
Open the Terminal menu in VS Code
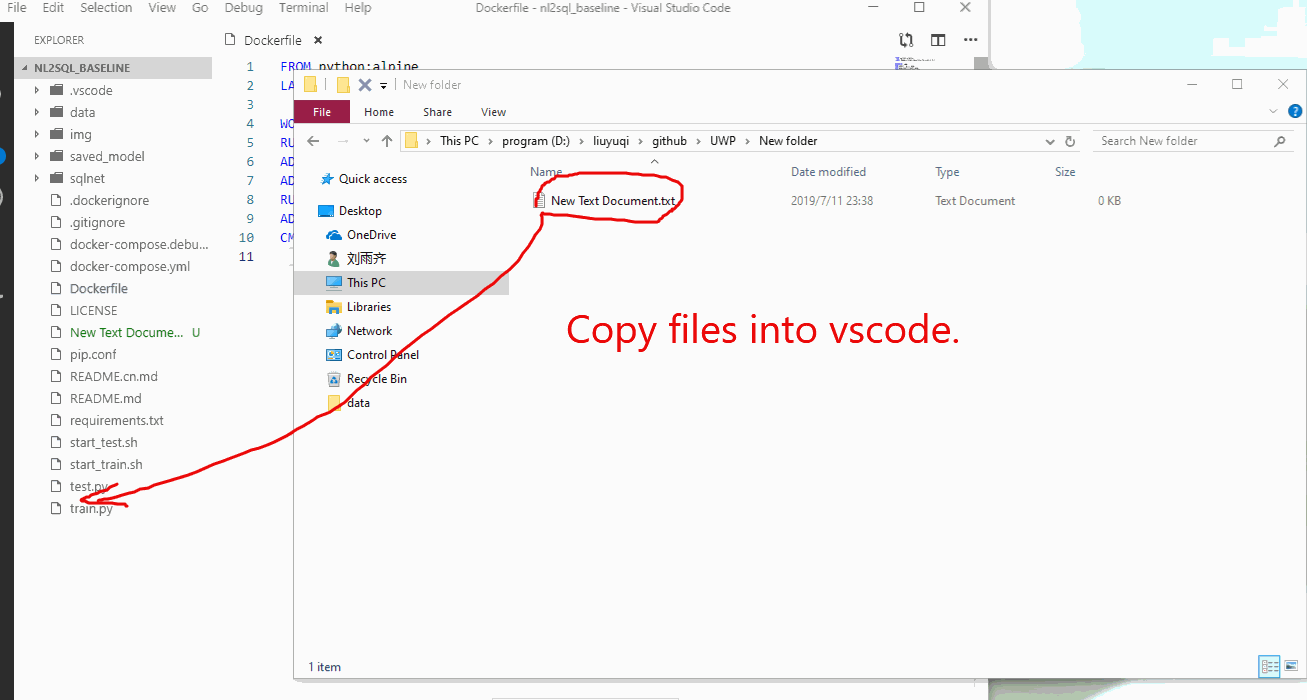303,8
